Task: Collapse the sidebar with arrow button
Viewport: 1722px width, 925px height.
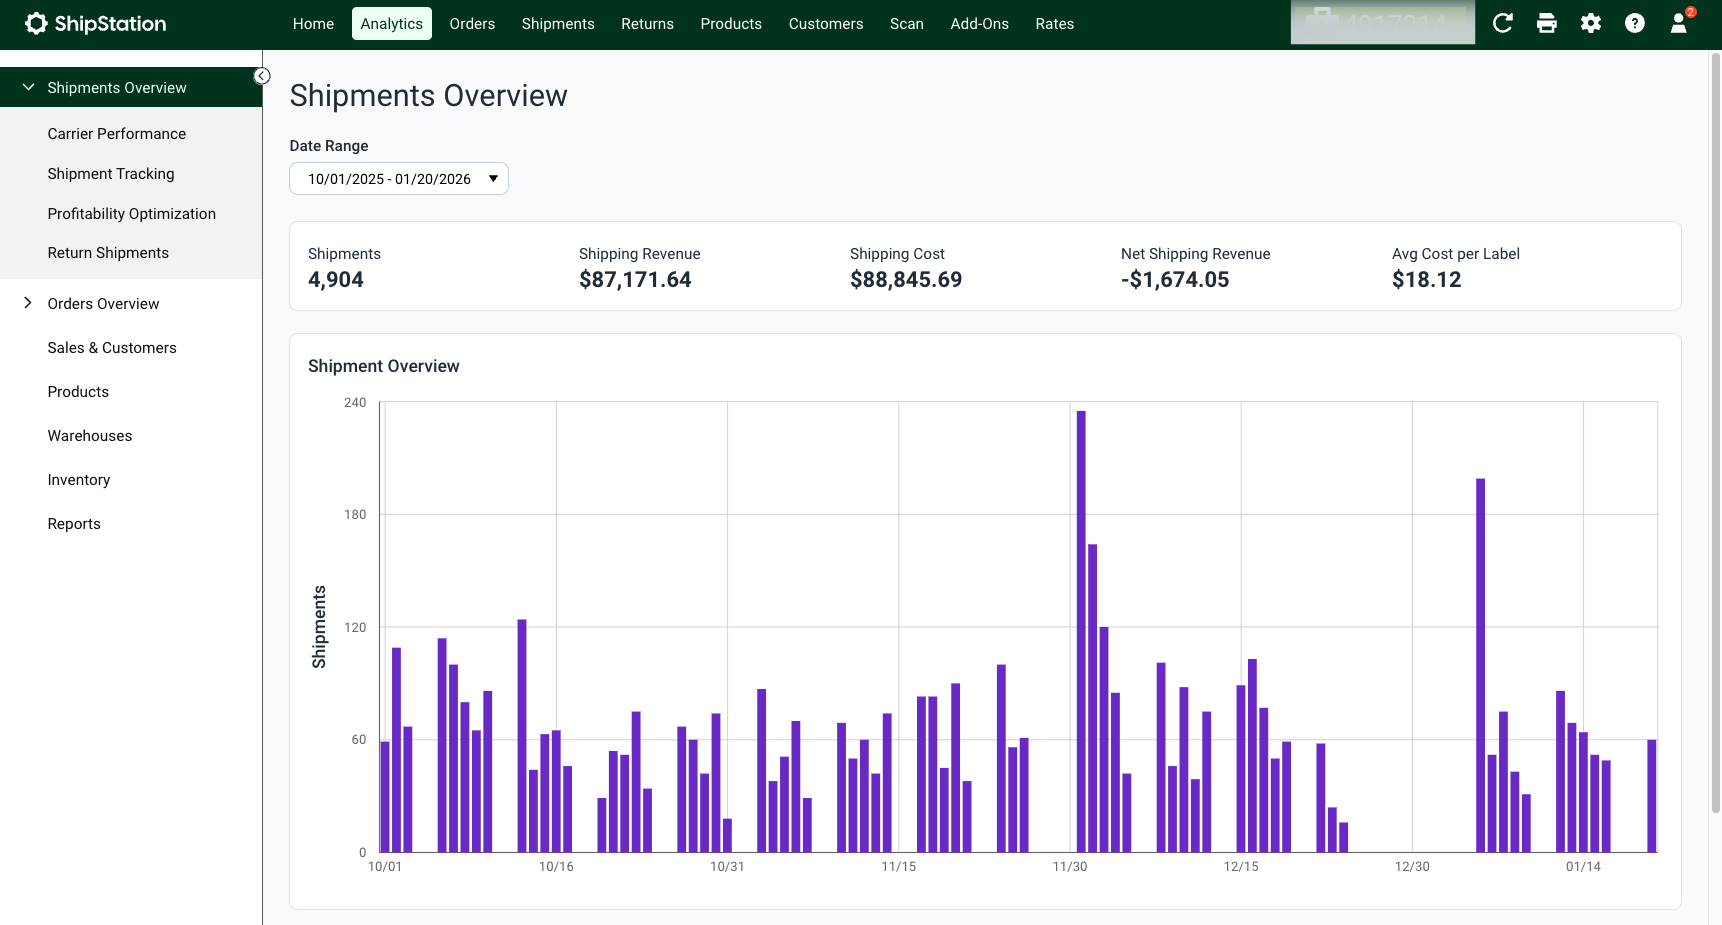Action: pos(262,76)
